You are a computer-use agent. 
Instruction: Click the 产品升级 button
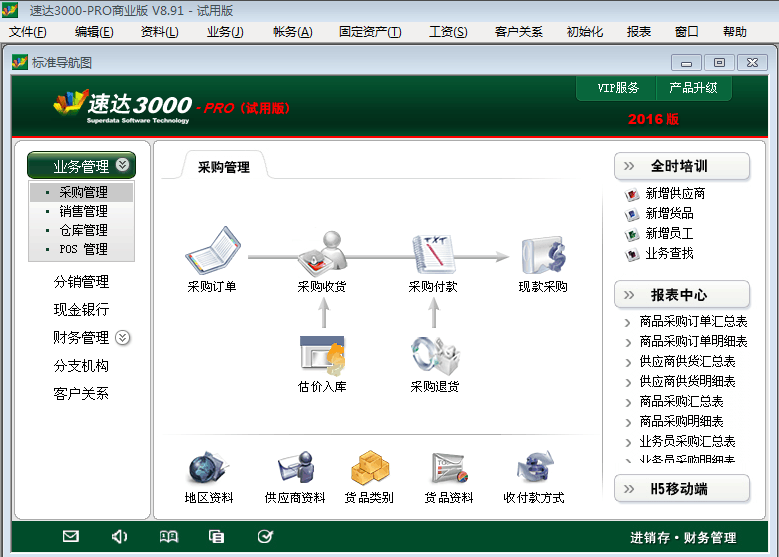pyautogui.click(x=693, y=88)
